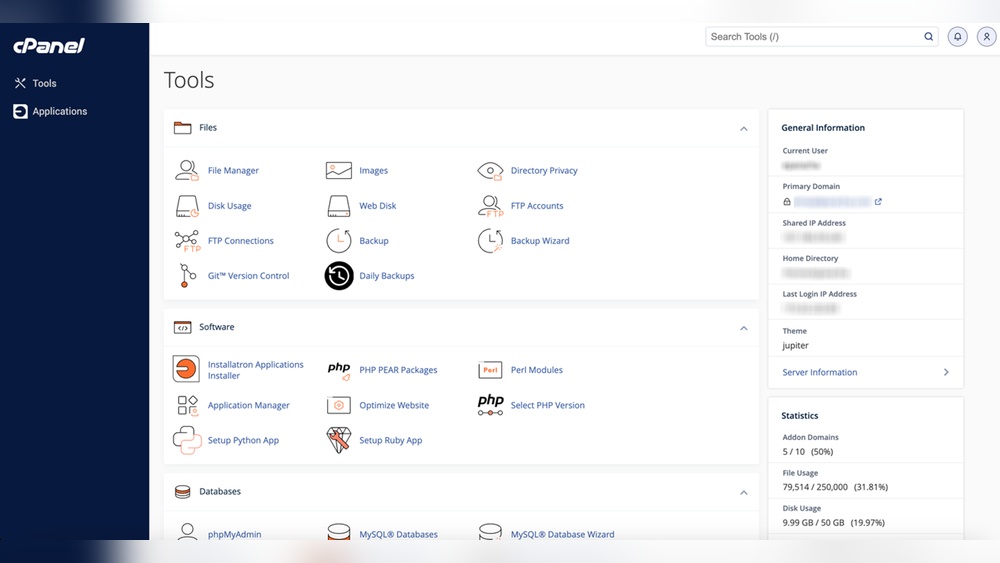Open the Optimize Website icon
This screenshot has width=1000, height=563.
pyautogui.click(x=339, y=406)
